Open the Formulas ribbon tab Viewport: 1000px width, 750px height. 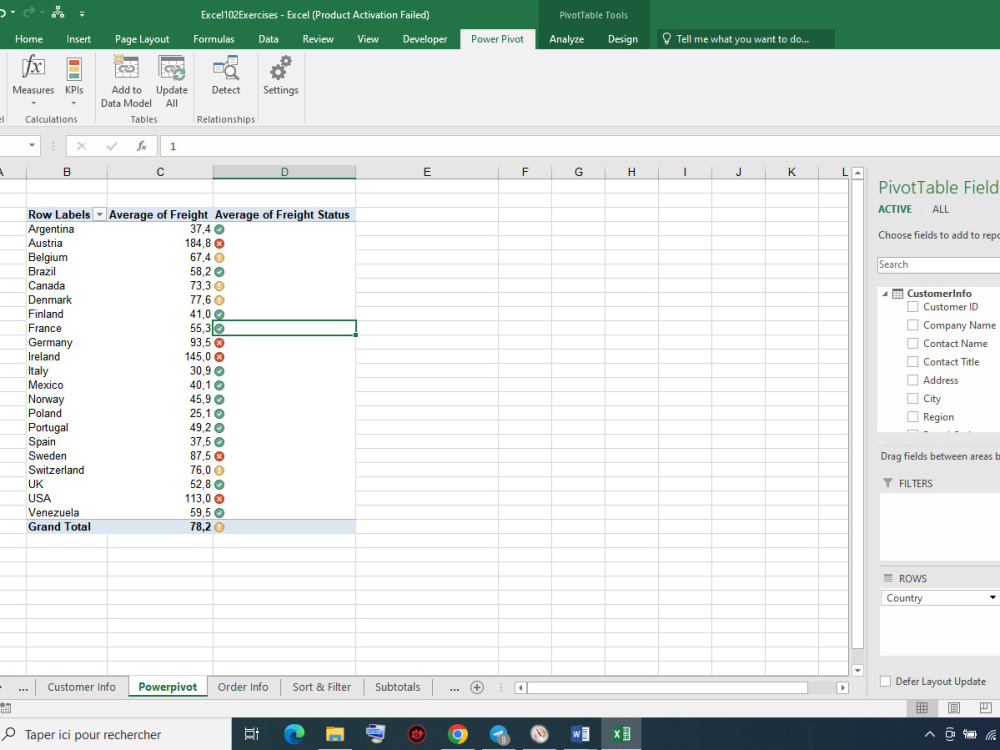214,39
